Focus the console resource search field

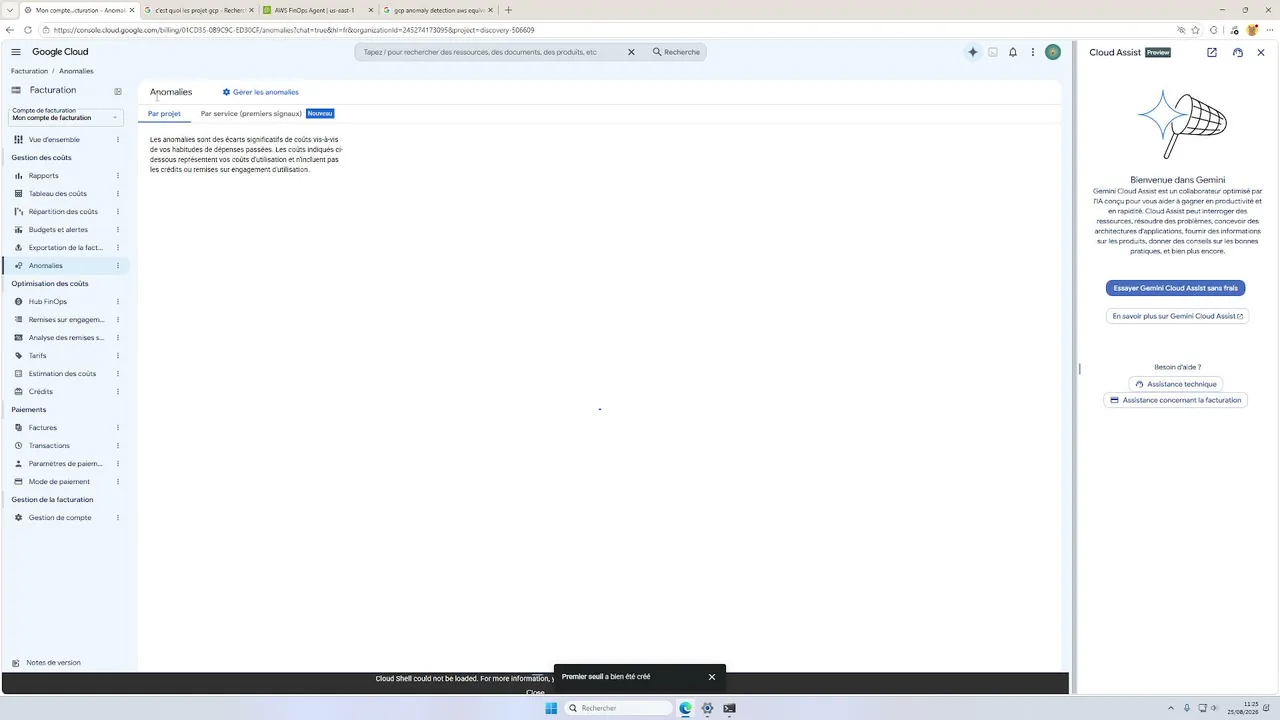pos(490,52)
